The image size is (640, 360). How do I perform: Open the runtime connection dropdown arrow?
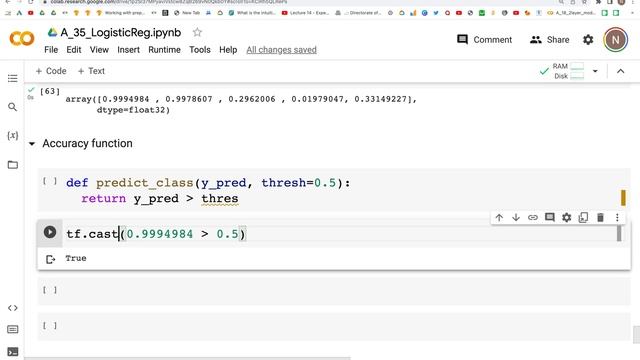[595, 71]
